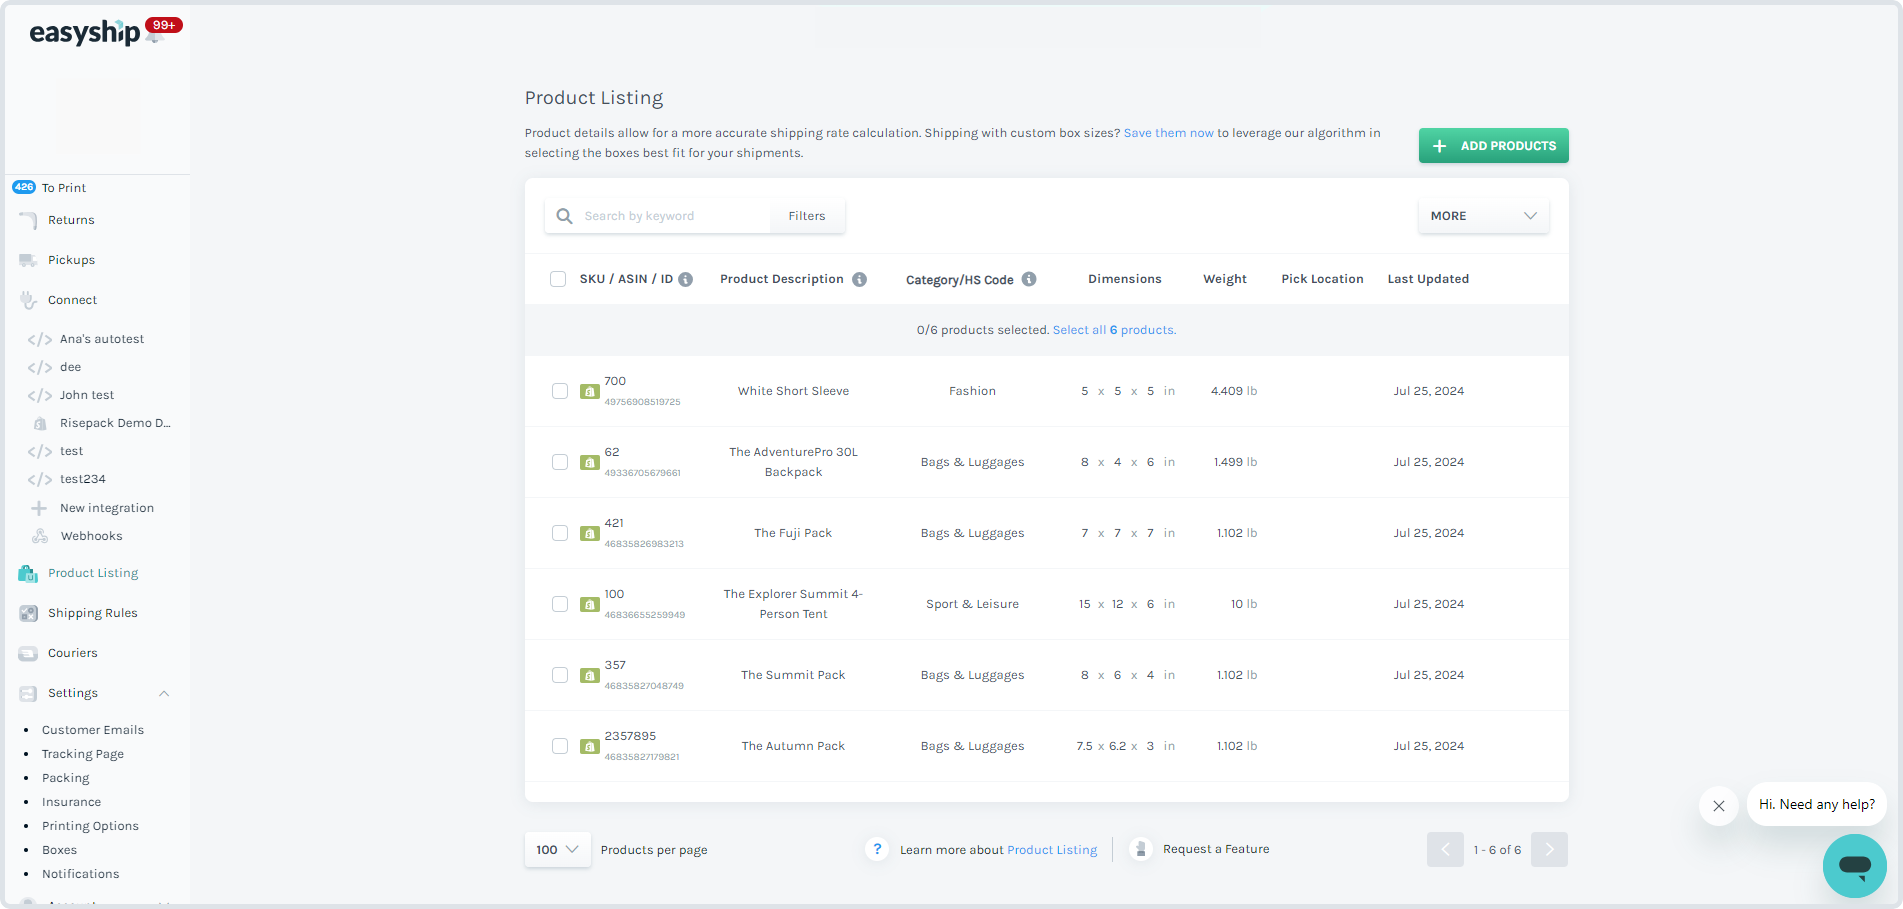This screenshot has height=909, width=1903.
Task: Show SKU / ASIN / ID info tooltip
Action: [686, 279]
